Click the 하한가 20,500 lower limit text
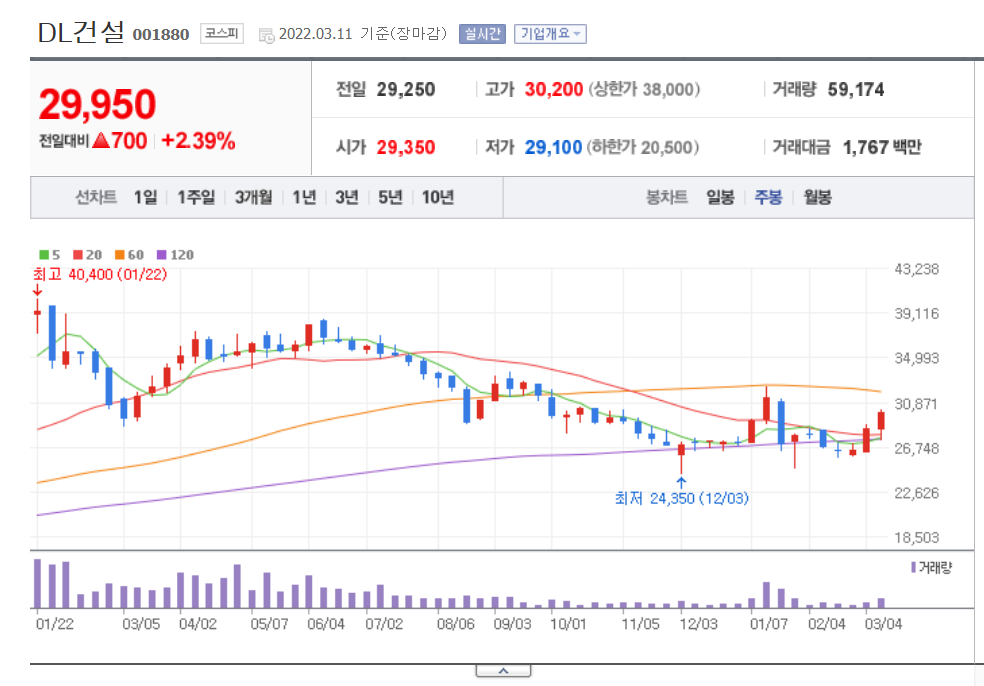Viewport: 984px width, 686px height. [x=643, y=147]
